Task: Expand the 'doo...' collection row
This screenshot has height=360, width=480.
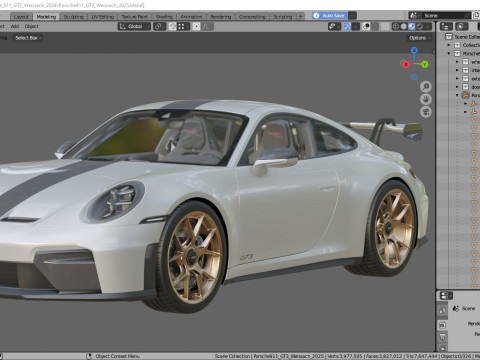Action: 457,87
